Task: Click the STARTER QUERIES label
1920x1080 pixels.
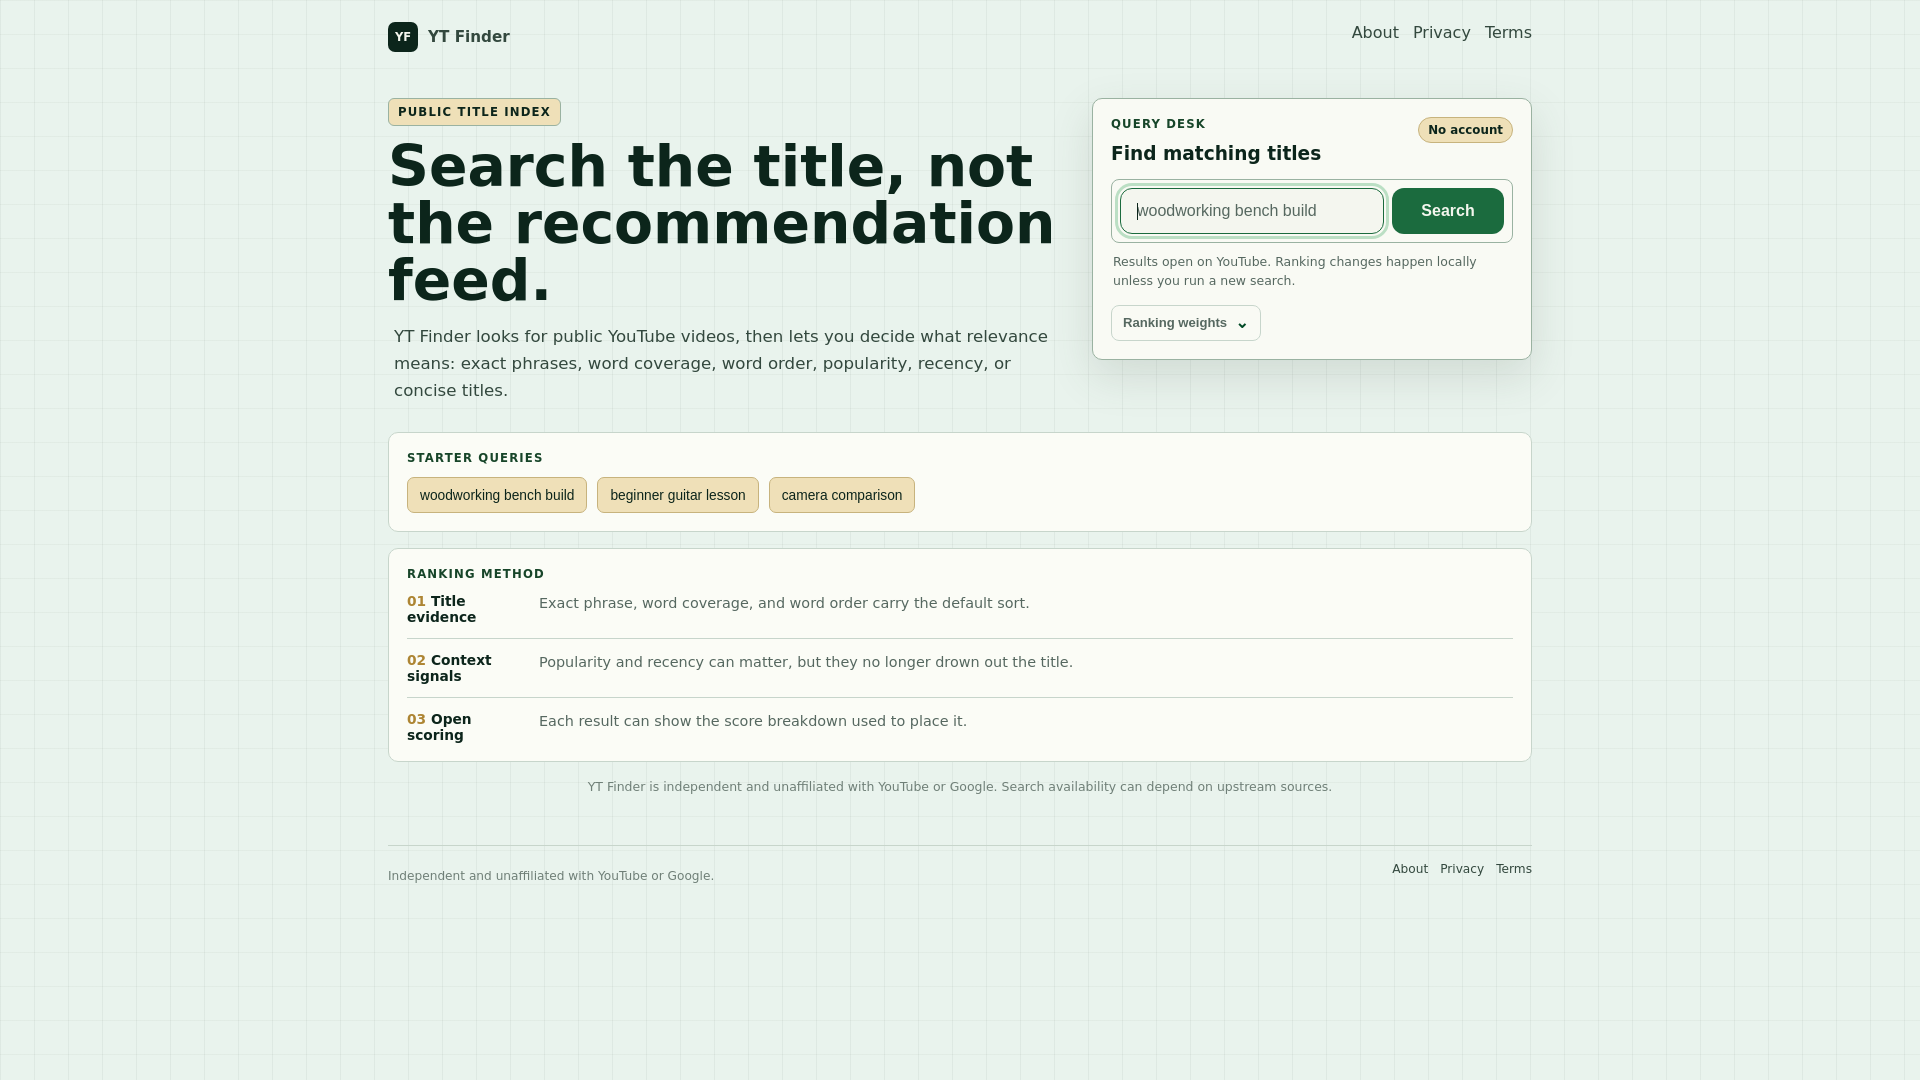Action: tap(475, 458)
